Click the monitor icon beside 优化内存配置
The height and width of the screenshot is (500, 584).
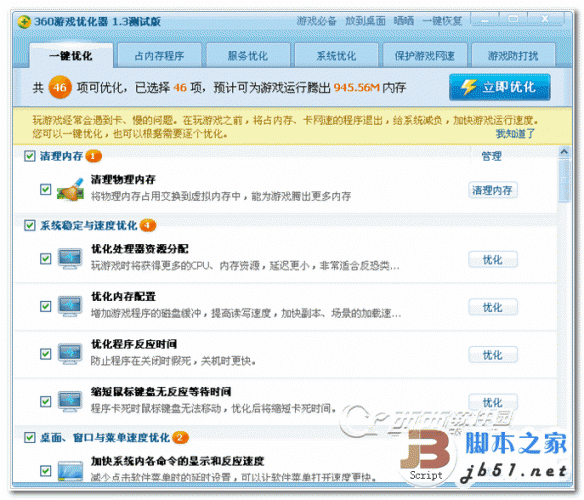[70, 306]
